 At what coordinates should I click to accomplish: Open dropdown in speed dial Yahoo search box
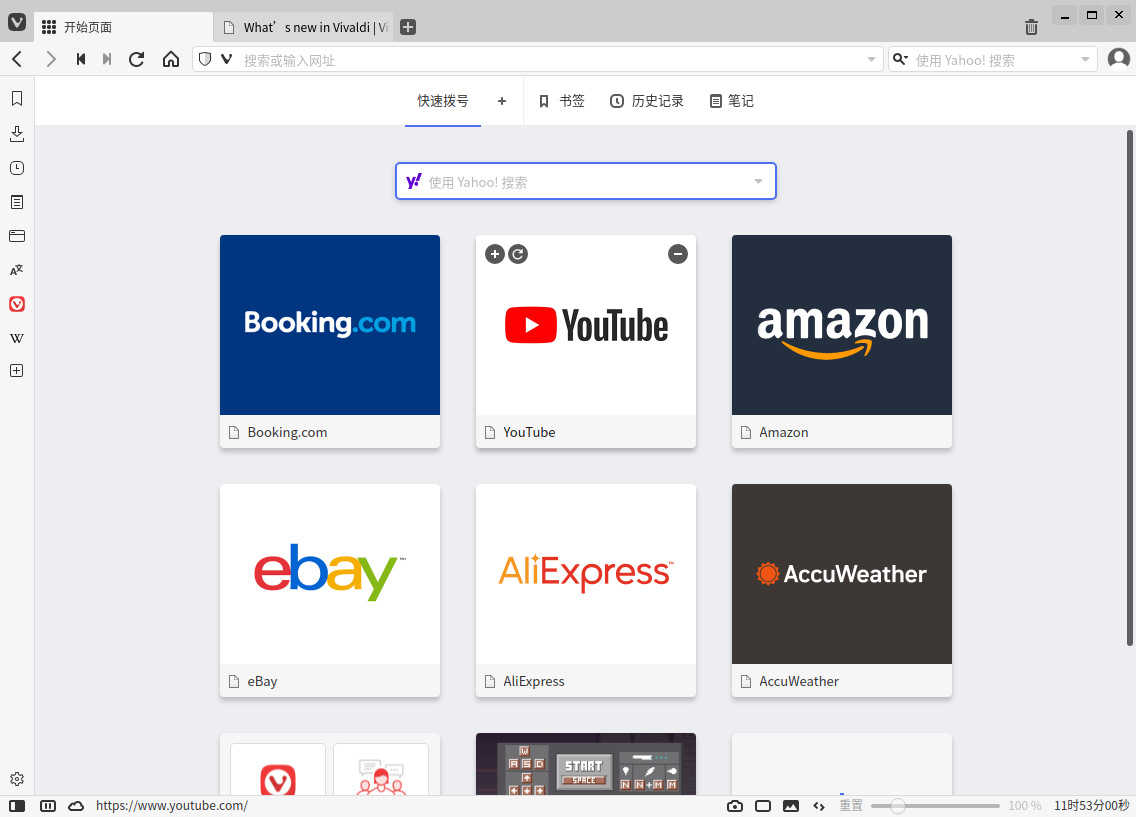[758, 181]
